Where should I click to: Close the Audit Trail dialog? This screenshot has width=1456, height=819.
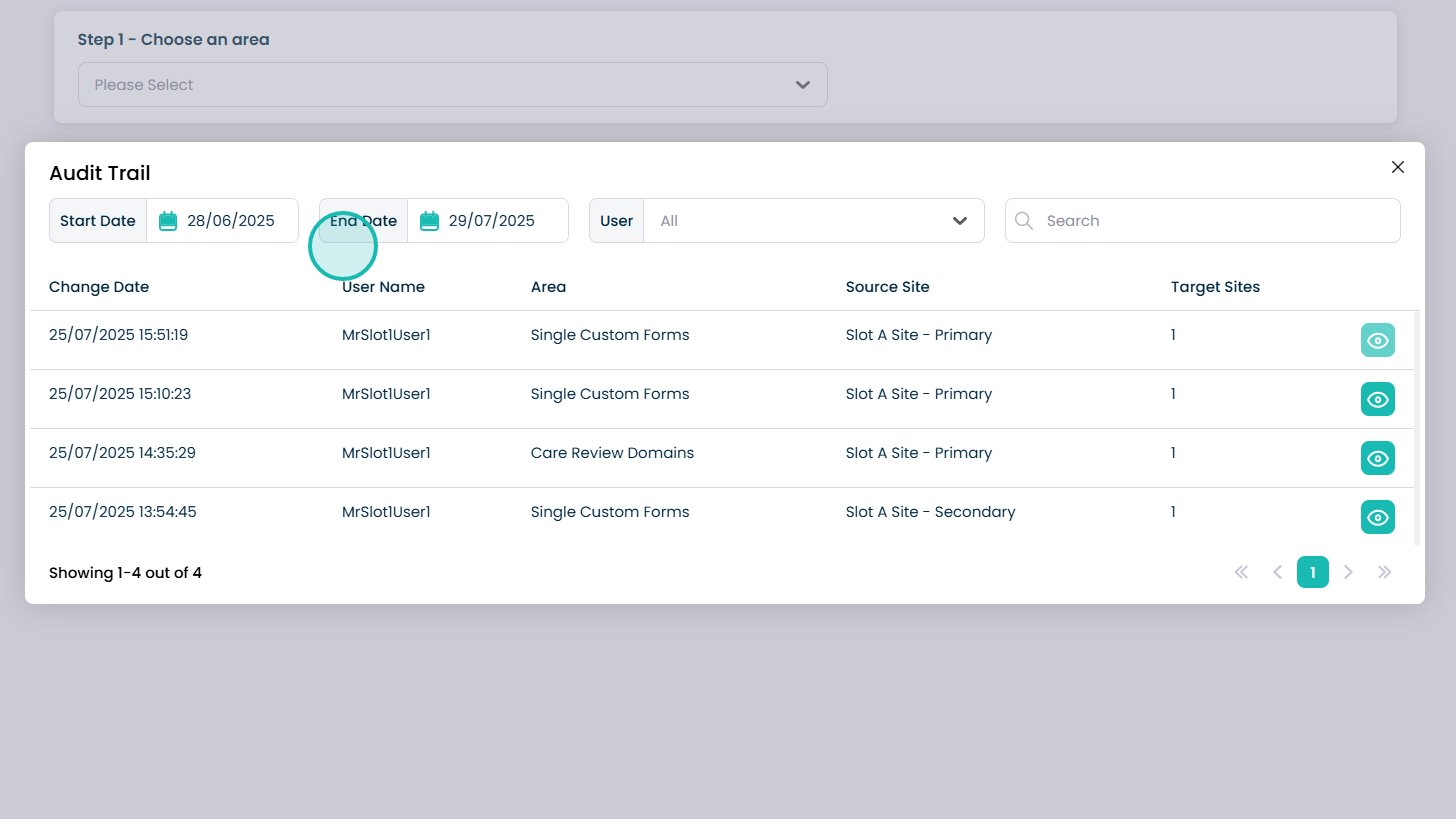coord(1397,167)
